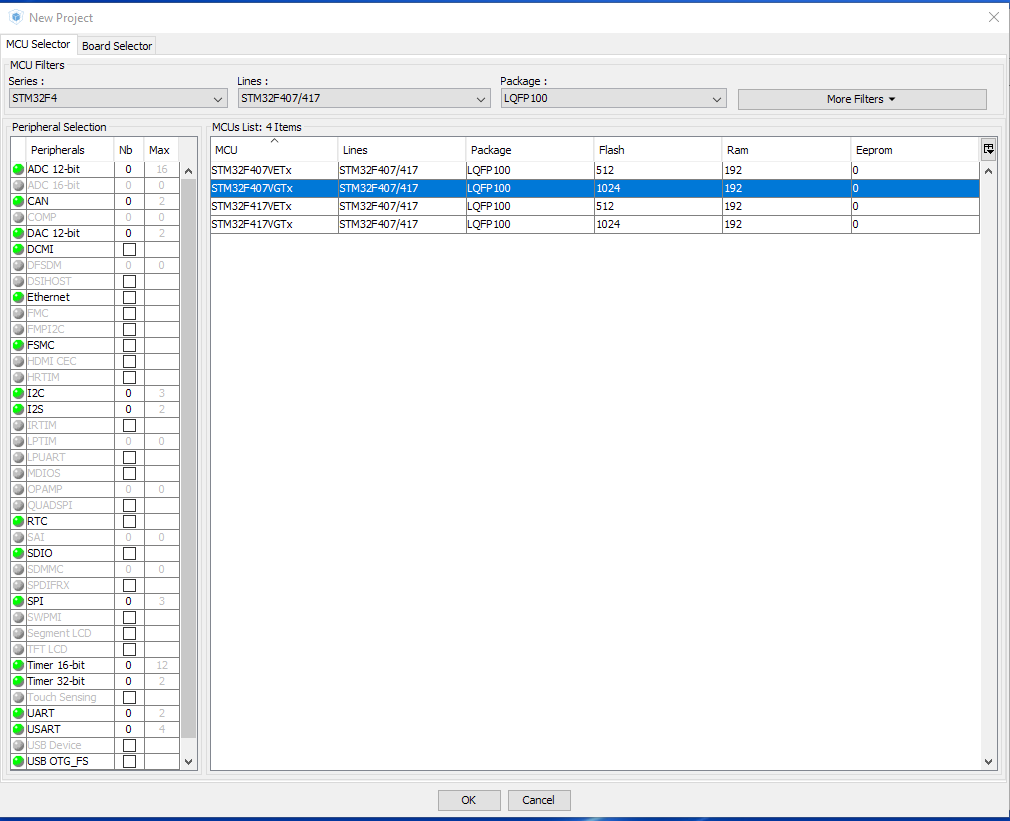1010x821 pixels.
Task: Enable the DCMI peripheral checkbox
Action: pyautogui.click(x=129, y=249)
